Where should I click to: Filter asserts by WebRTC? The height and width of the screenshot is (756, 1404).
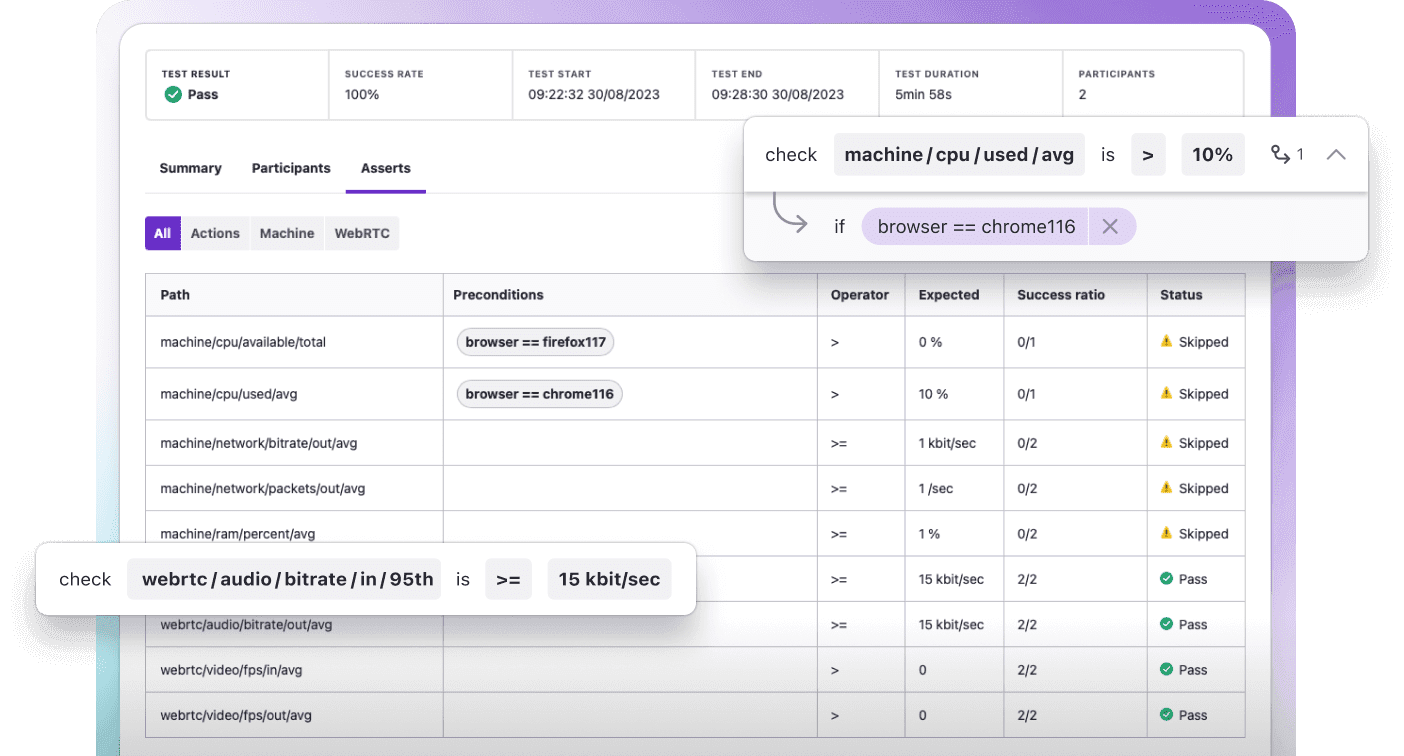click(x=362, y=233)
